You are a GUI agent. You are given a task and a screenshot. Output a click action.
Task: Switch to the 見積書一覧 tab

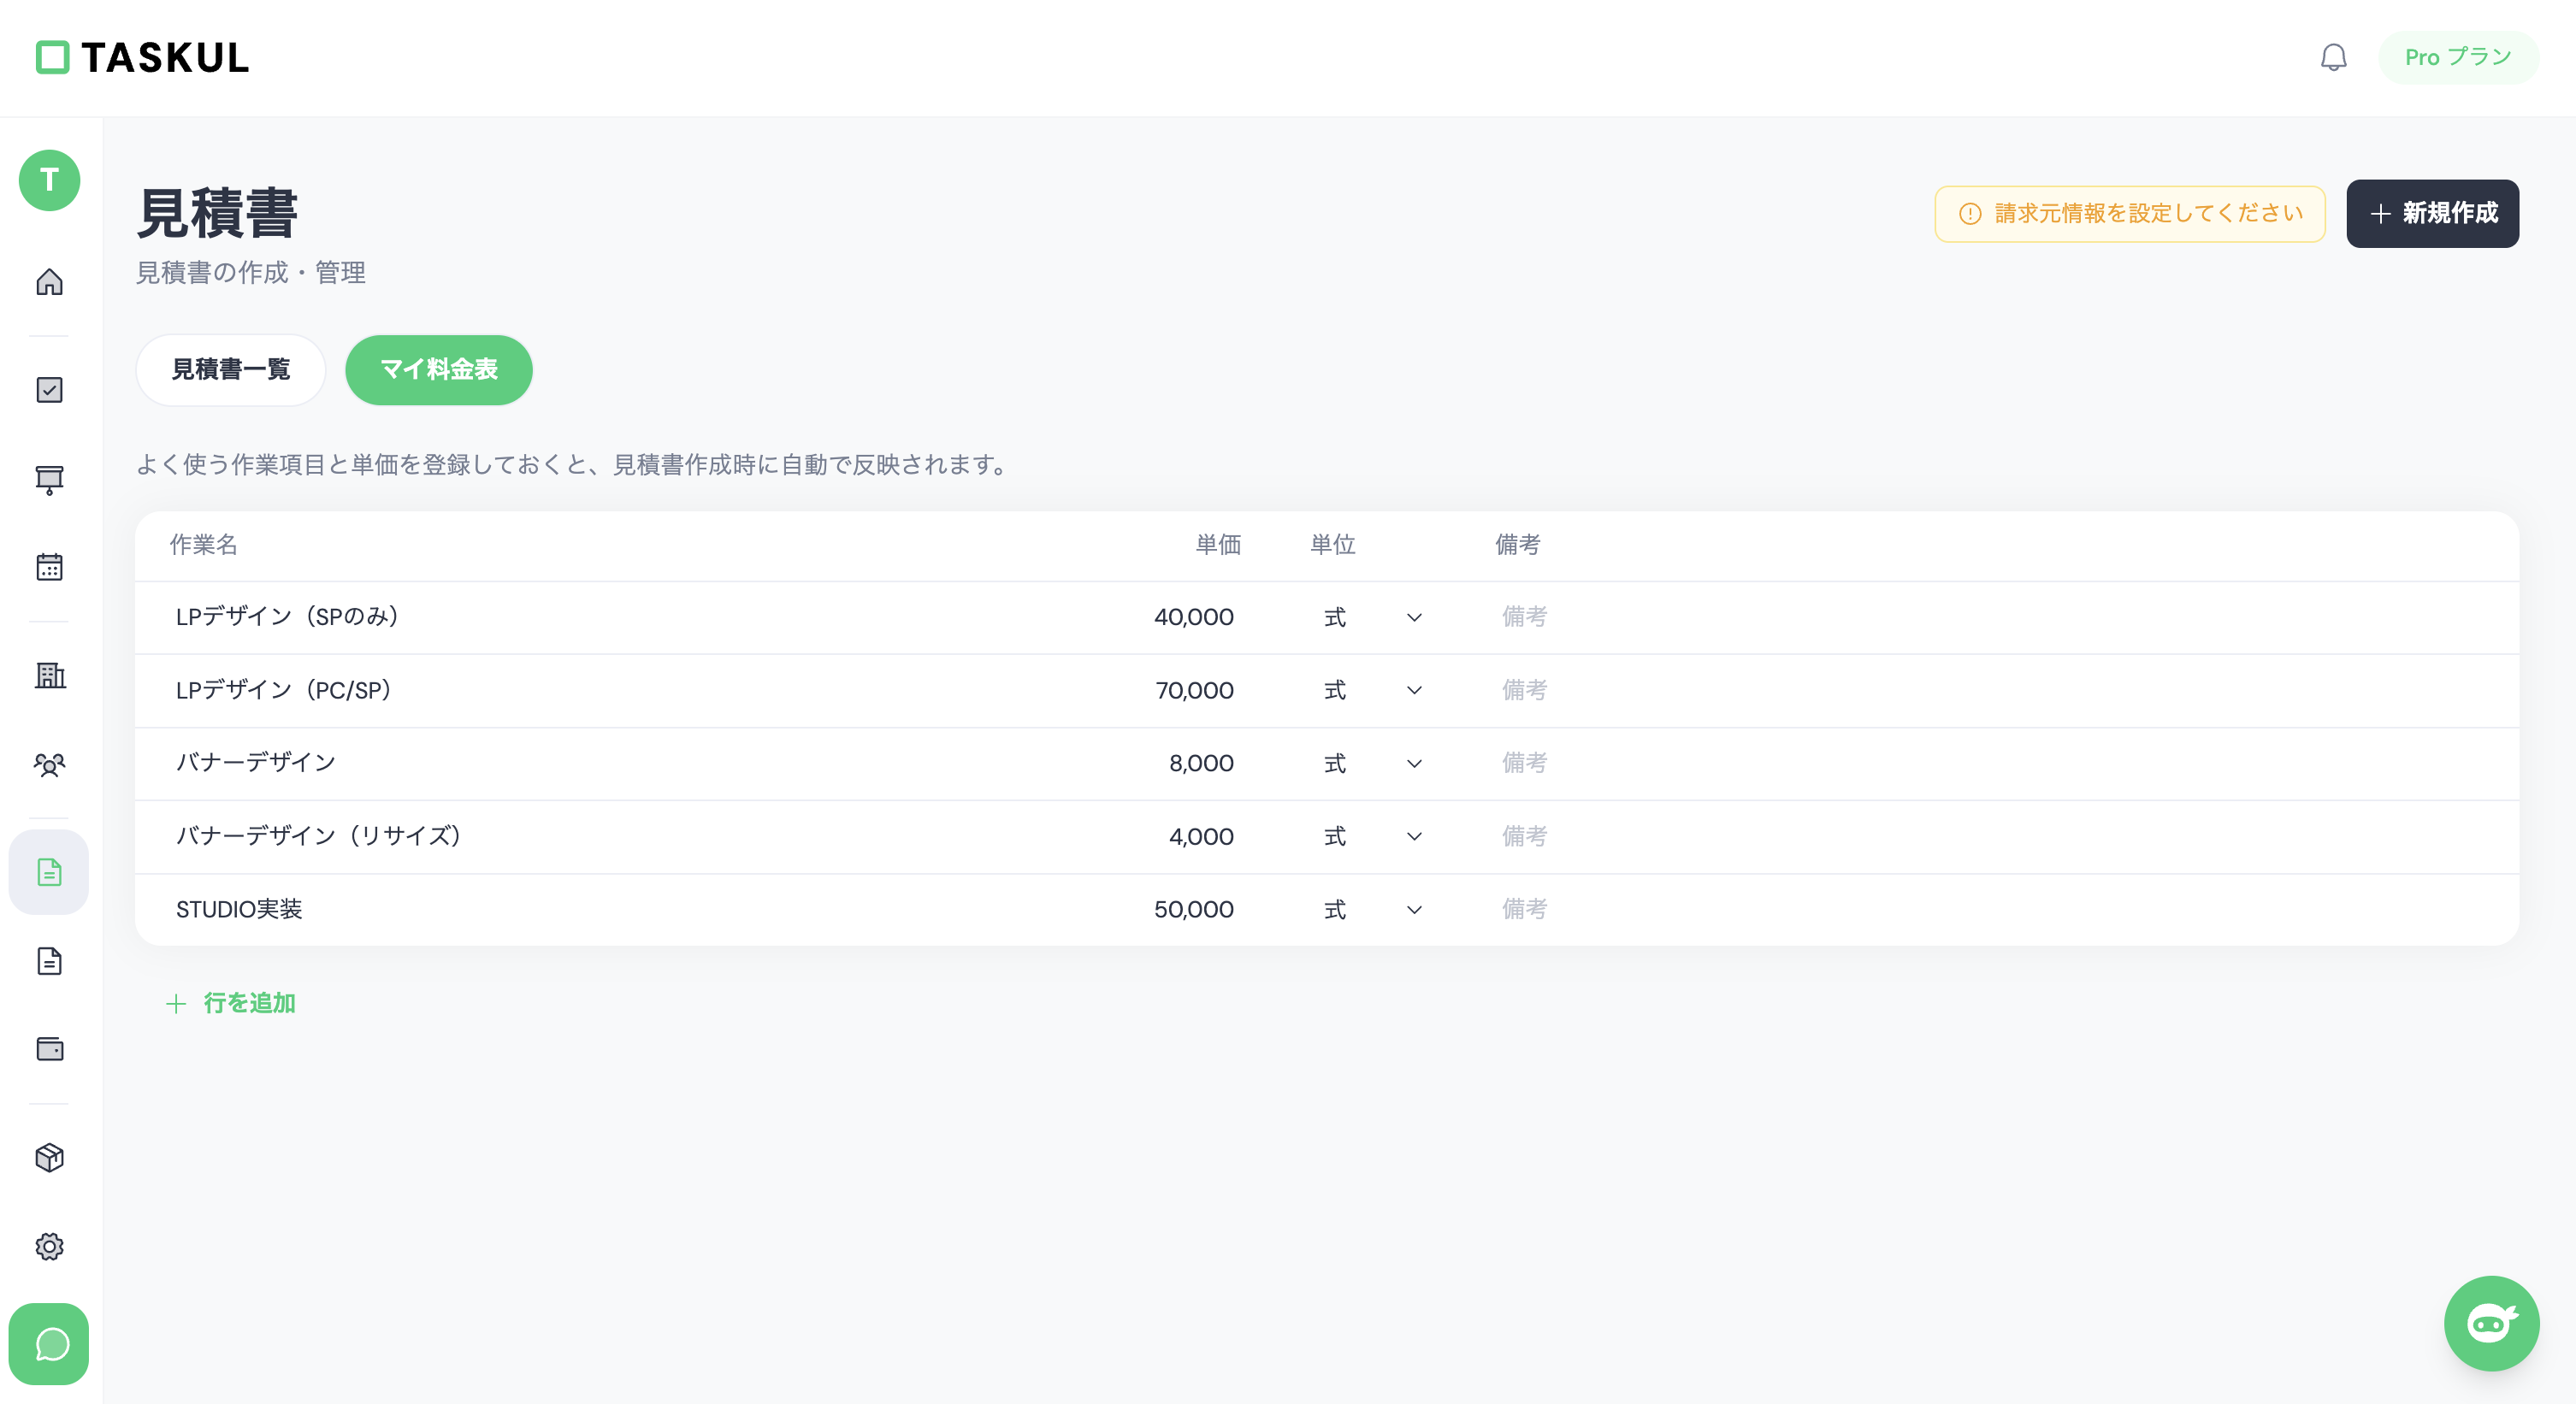click(230, 369)
